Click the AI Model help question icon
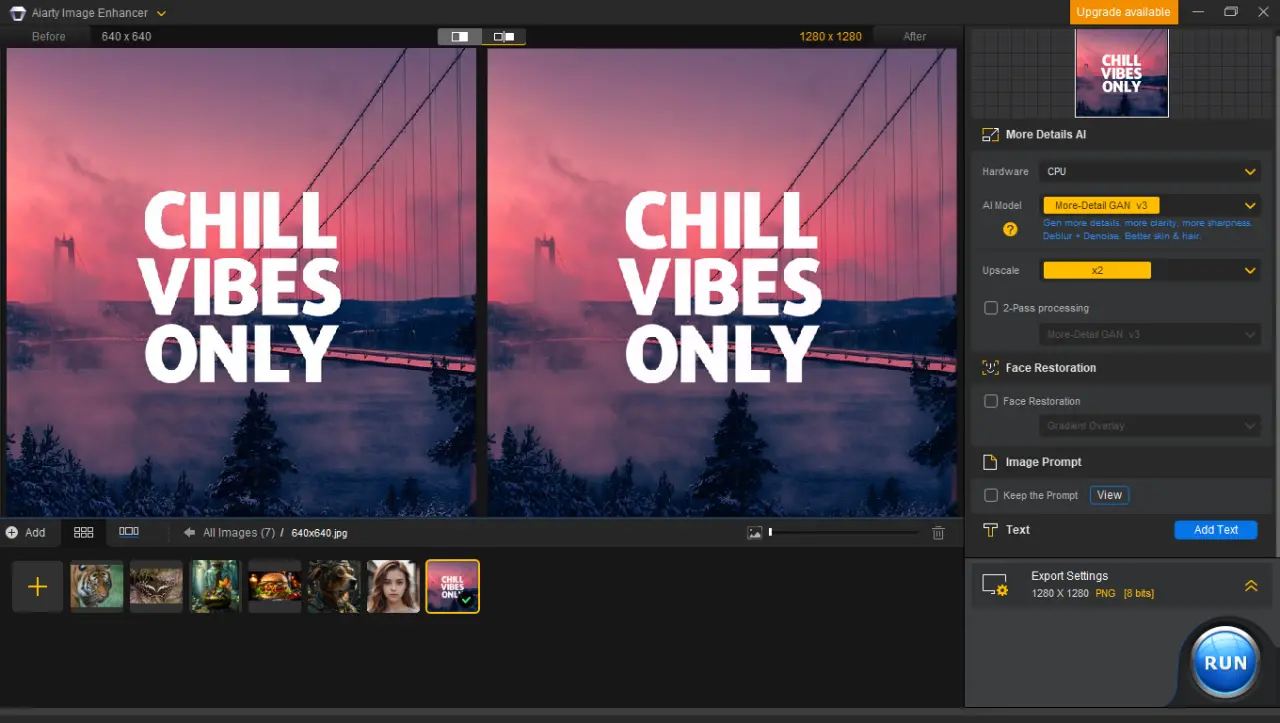1280x723 pixels. (x=1010, y=229)
